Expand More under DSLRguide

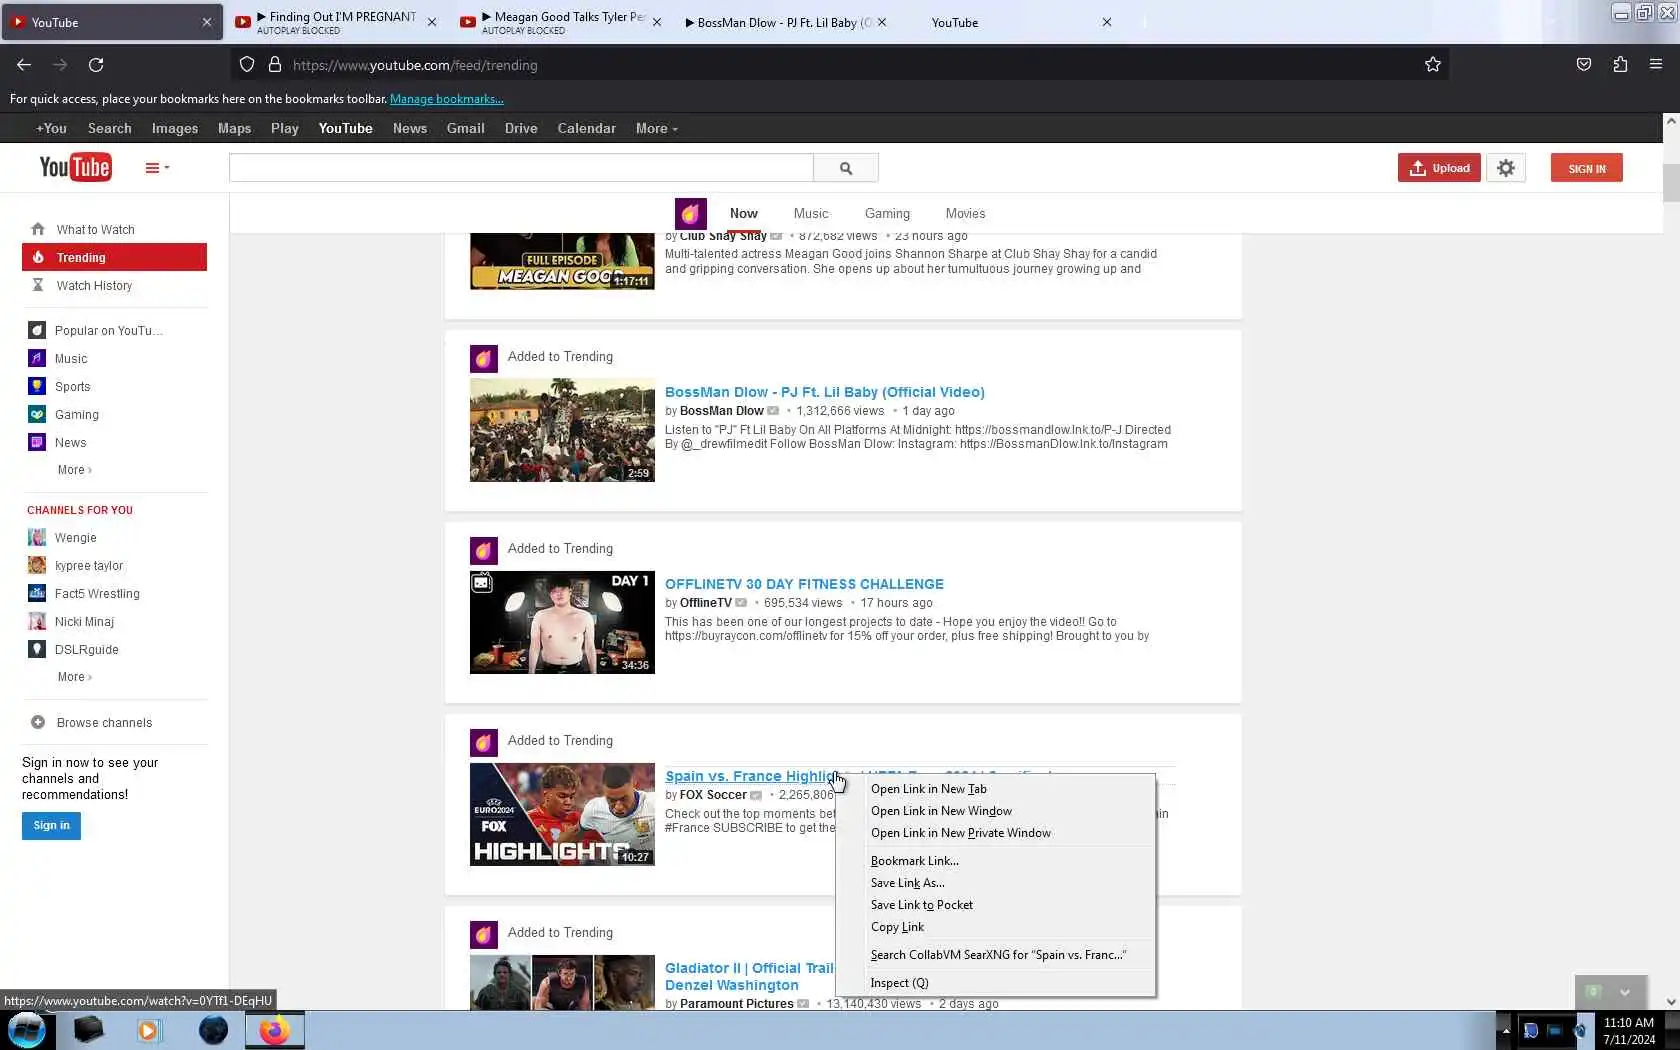click(74, 677)
